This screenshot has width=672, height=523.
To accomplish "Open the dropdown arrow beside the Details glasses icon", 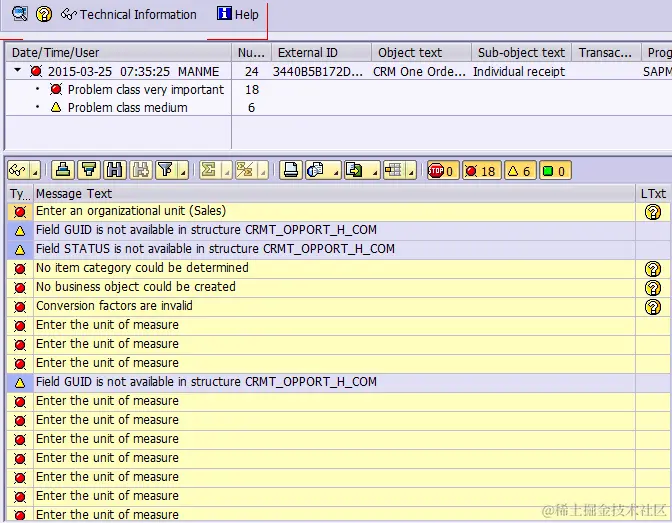I will point(35,171).
